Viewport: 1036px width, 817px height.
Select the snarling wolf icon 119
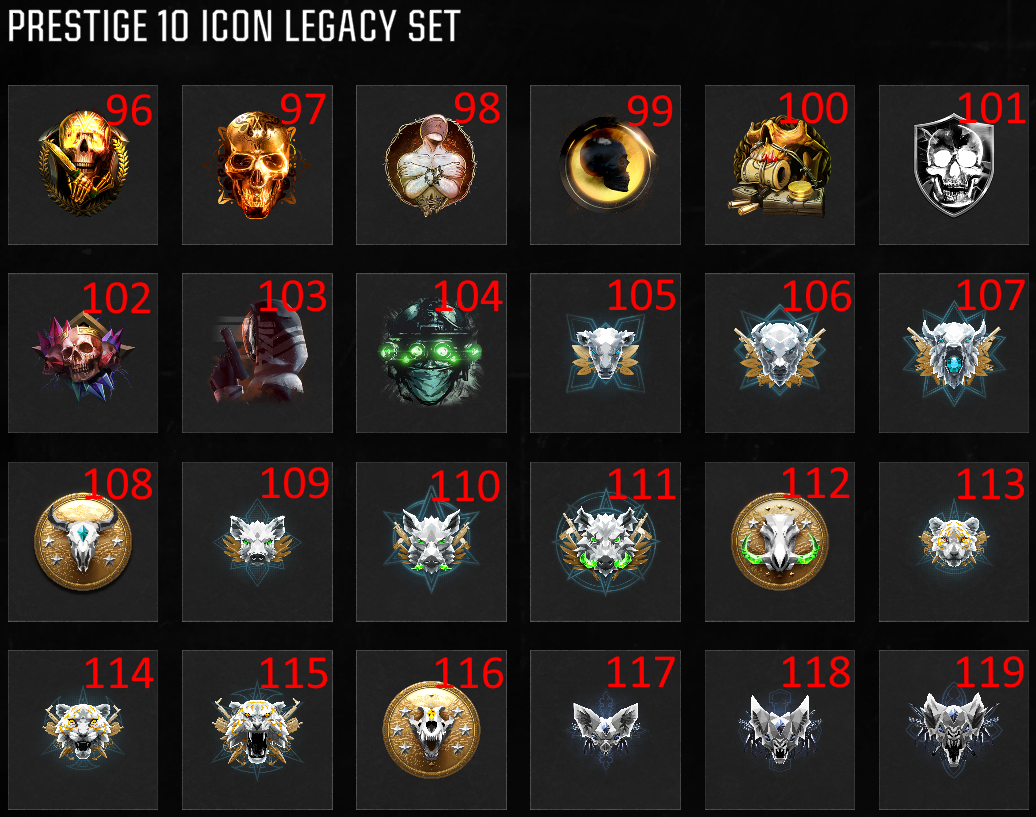(953, 730)
